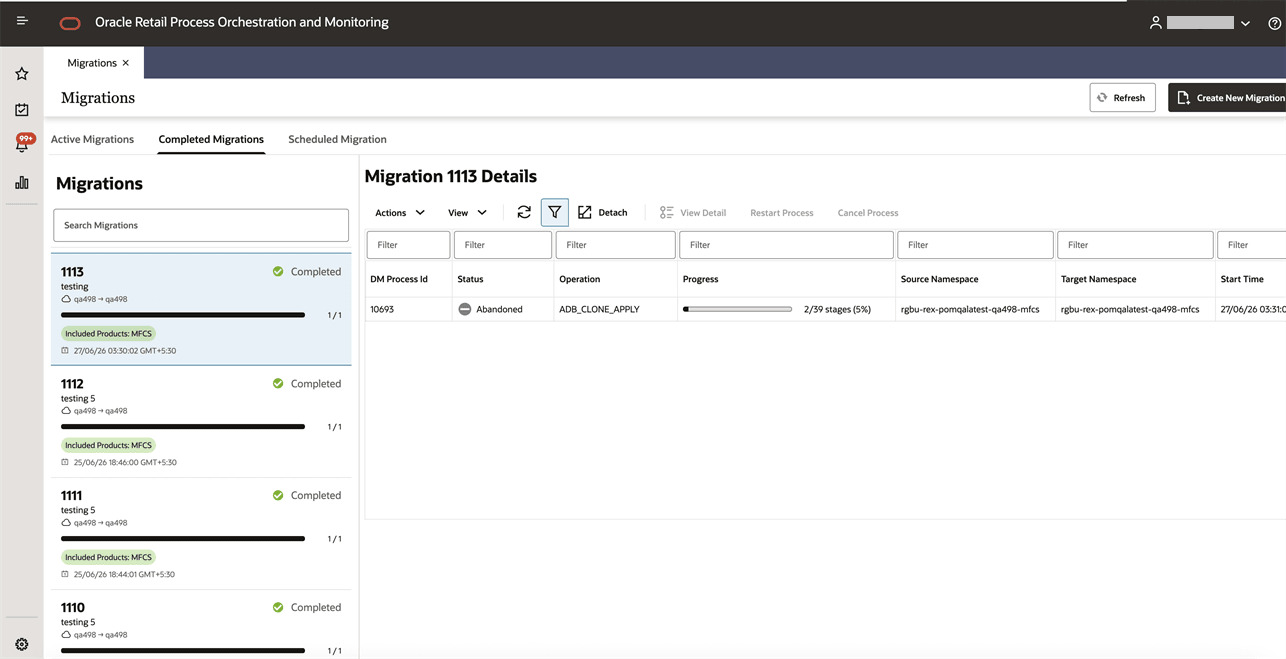1286x659 pixels.
Task: Focus the Search Migrations field
Action: click(x=201, y=225)
